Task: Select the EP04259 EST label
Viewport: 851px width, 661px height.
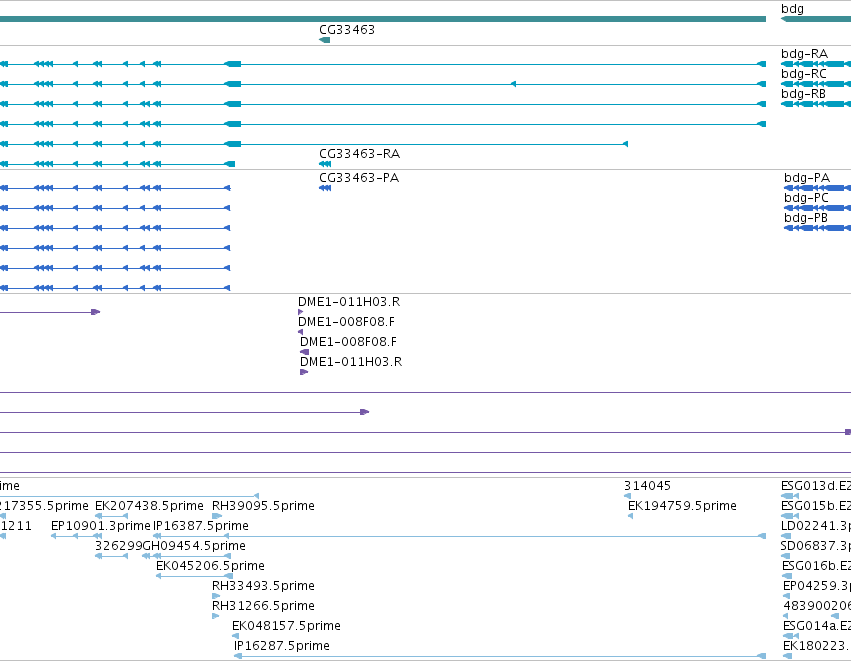Action: 817,586
